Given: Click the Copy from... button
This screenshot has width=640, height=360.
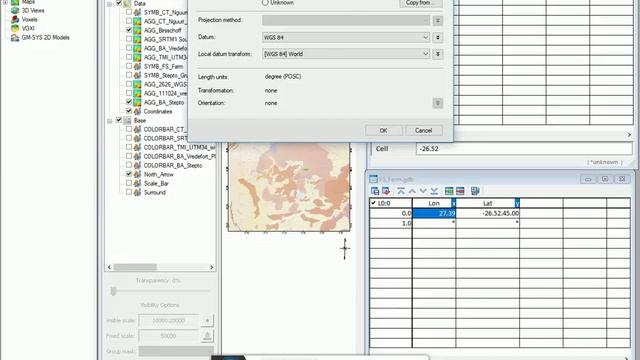Looking at the screenshot, I should (420, 3).
